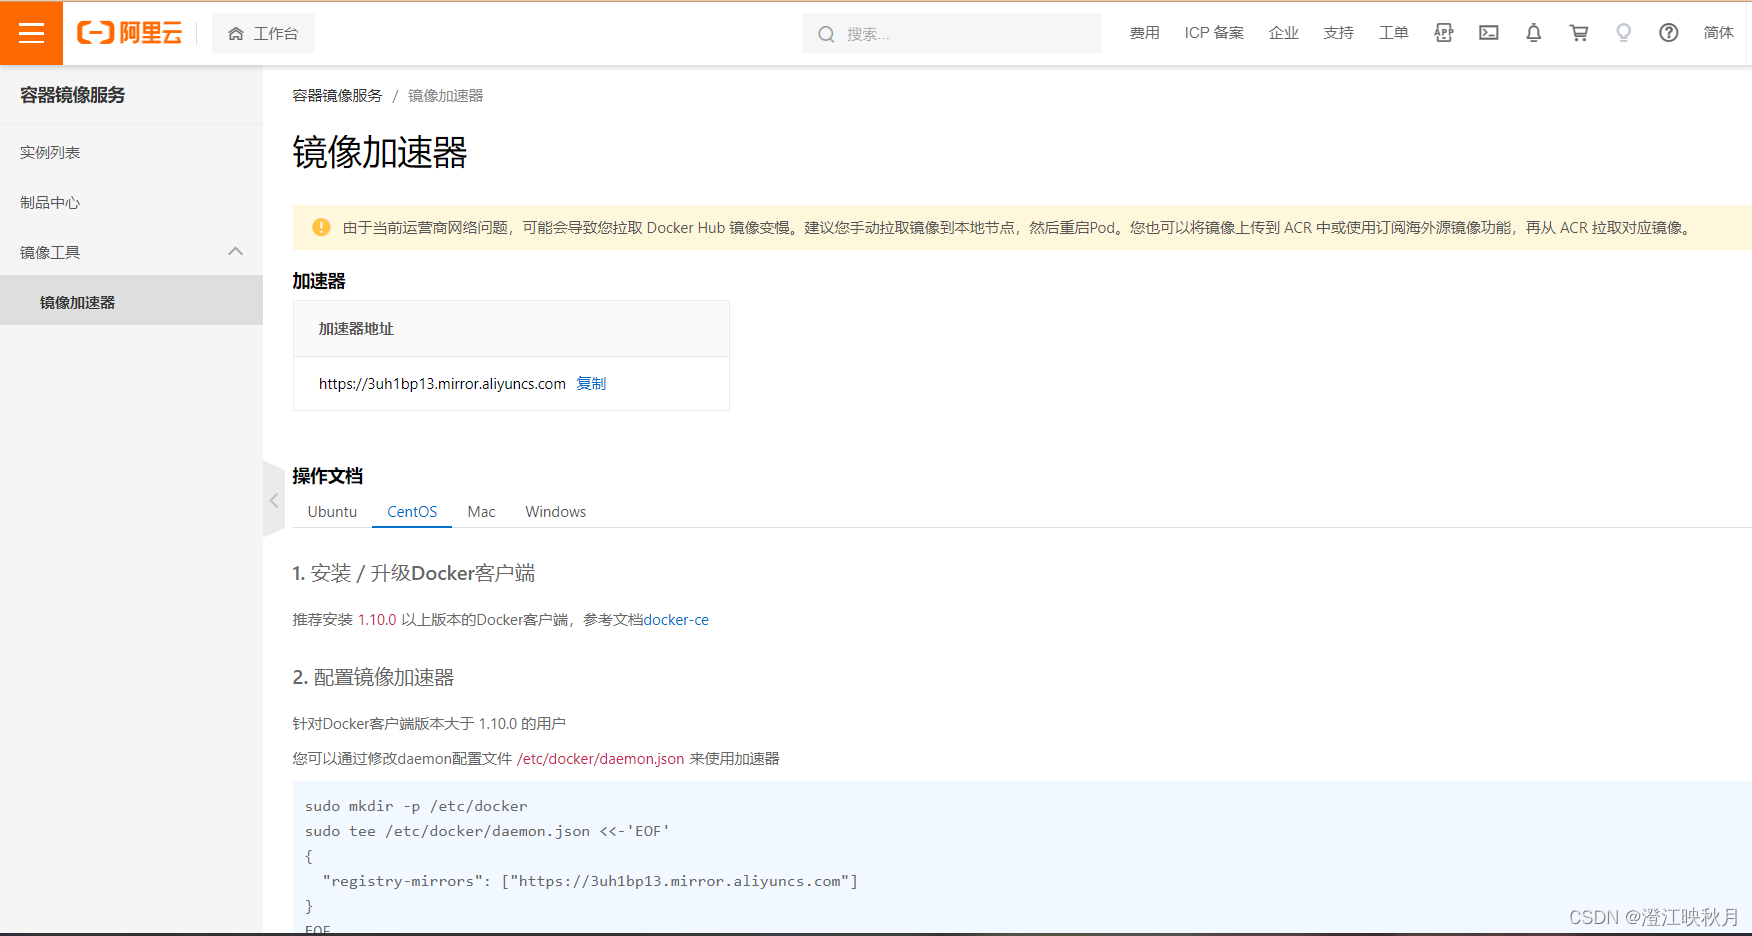This screenshot has width=1752, height=936.
Task: Click the app download icon
Action: (1443, 33)
